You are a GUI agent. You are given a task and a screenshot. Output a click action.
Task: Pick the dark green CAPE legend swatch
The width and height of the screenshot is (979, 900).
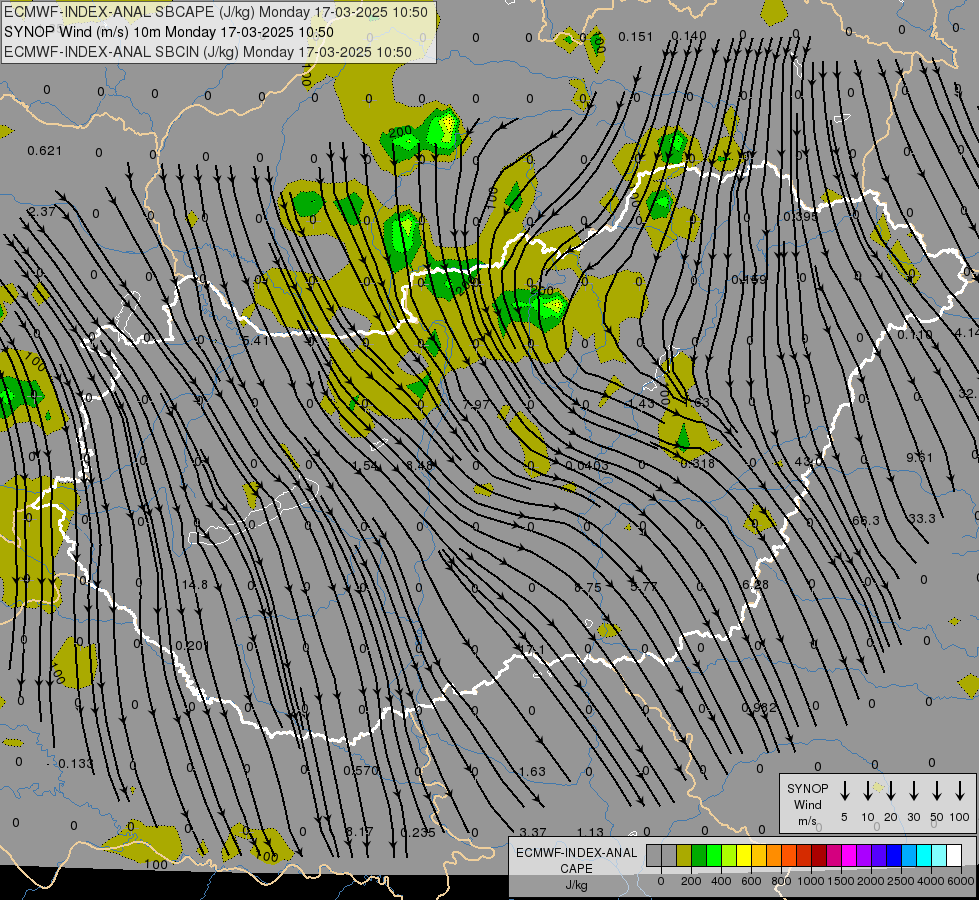point(699,855)
